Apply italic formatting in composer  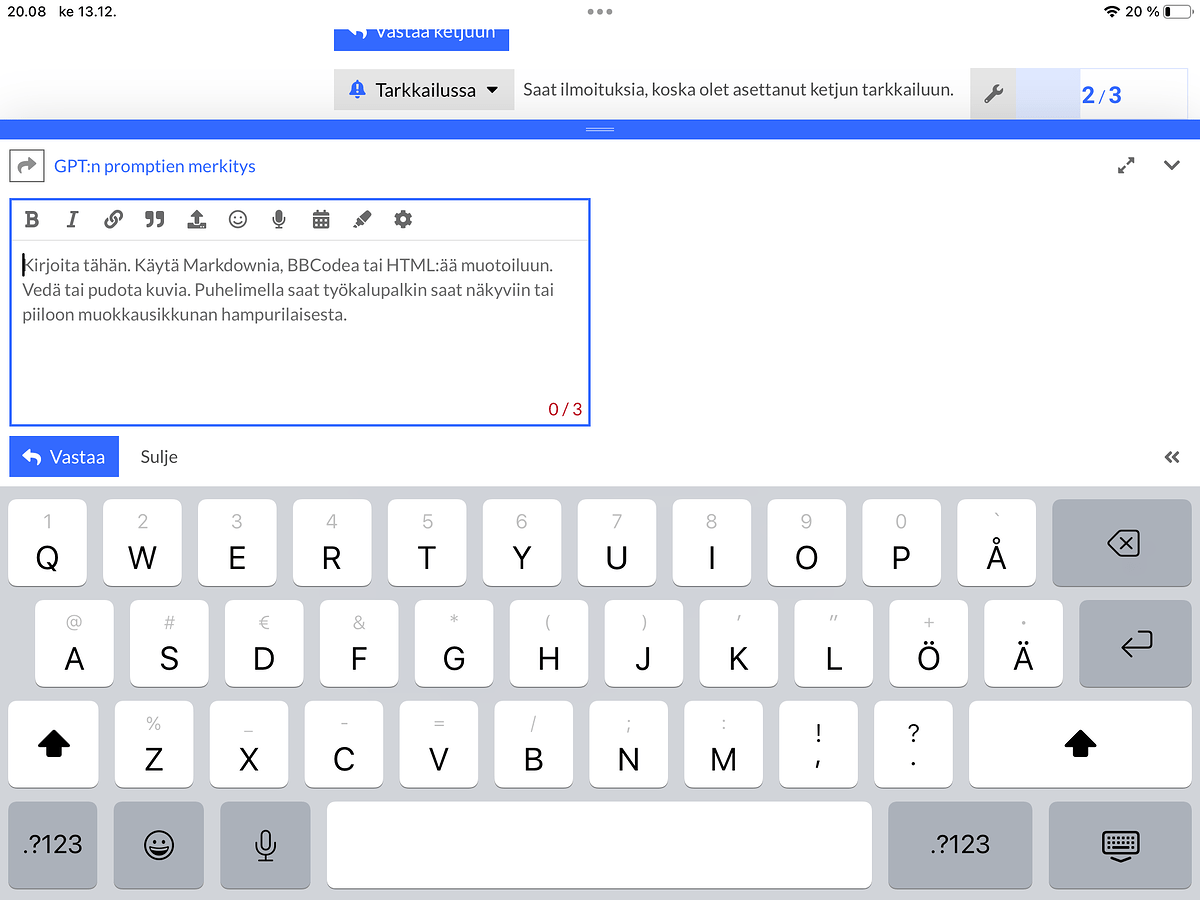(x=72, y=220)
